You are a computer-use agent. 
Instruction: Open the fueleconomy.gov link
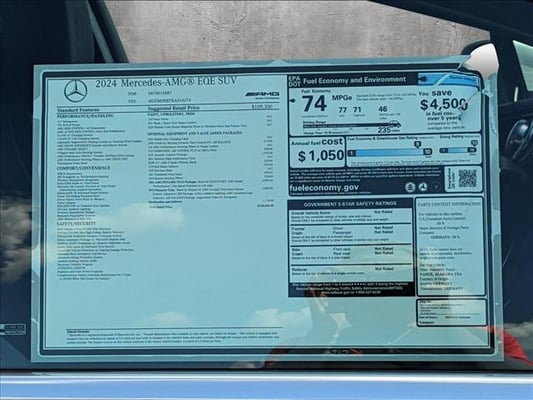(x=324, y=188)
